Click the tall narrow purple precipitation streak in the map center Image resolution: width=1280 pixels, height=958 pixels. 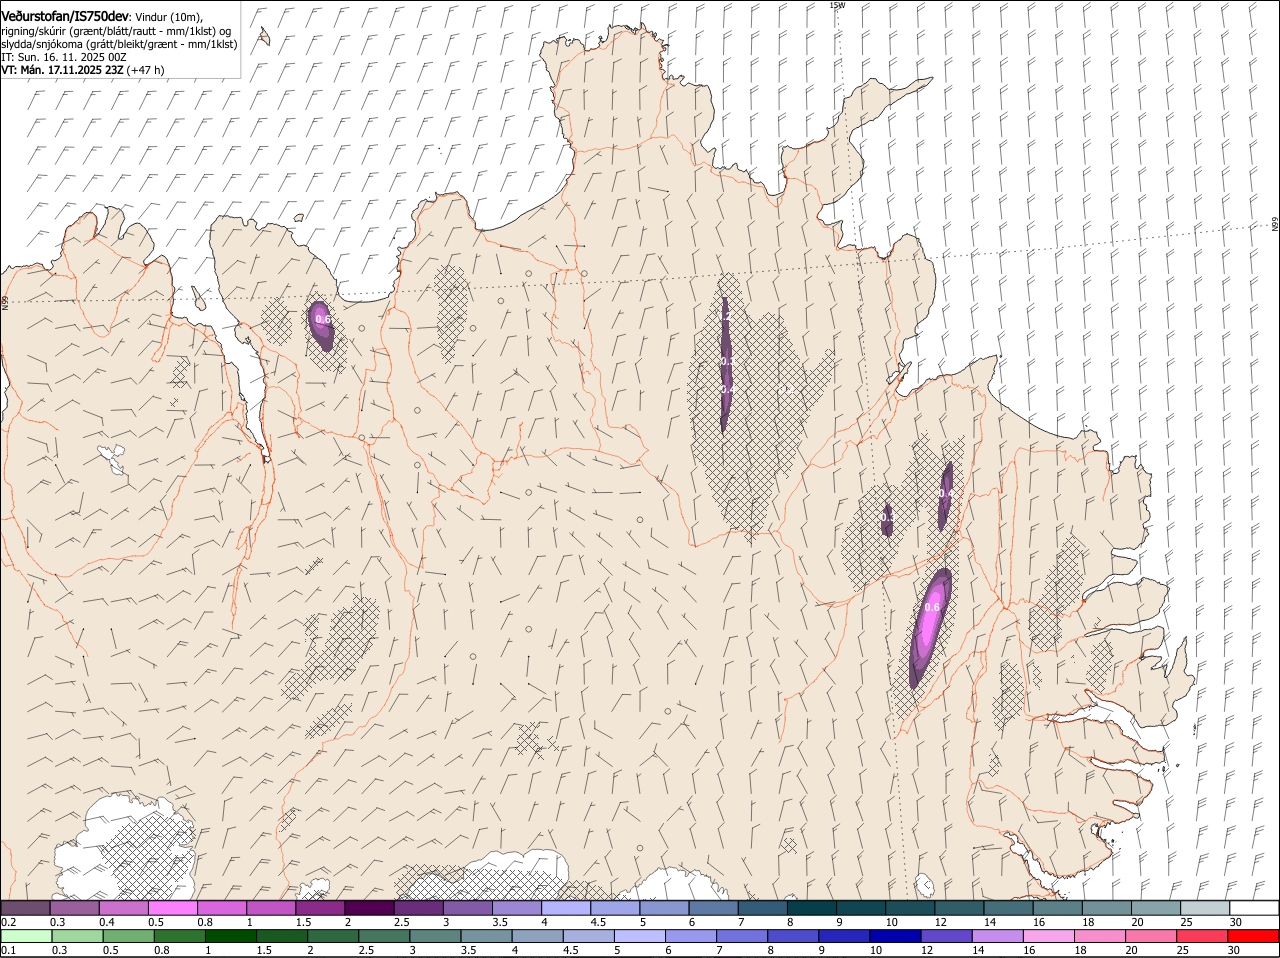click(726, 365)
